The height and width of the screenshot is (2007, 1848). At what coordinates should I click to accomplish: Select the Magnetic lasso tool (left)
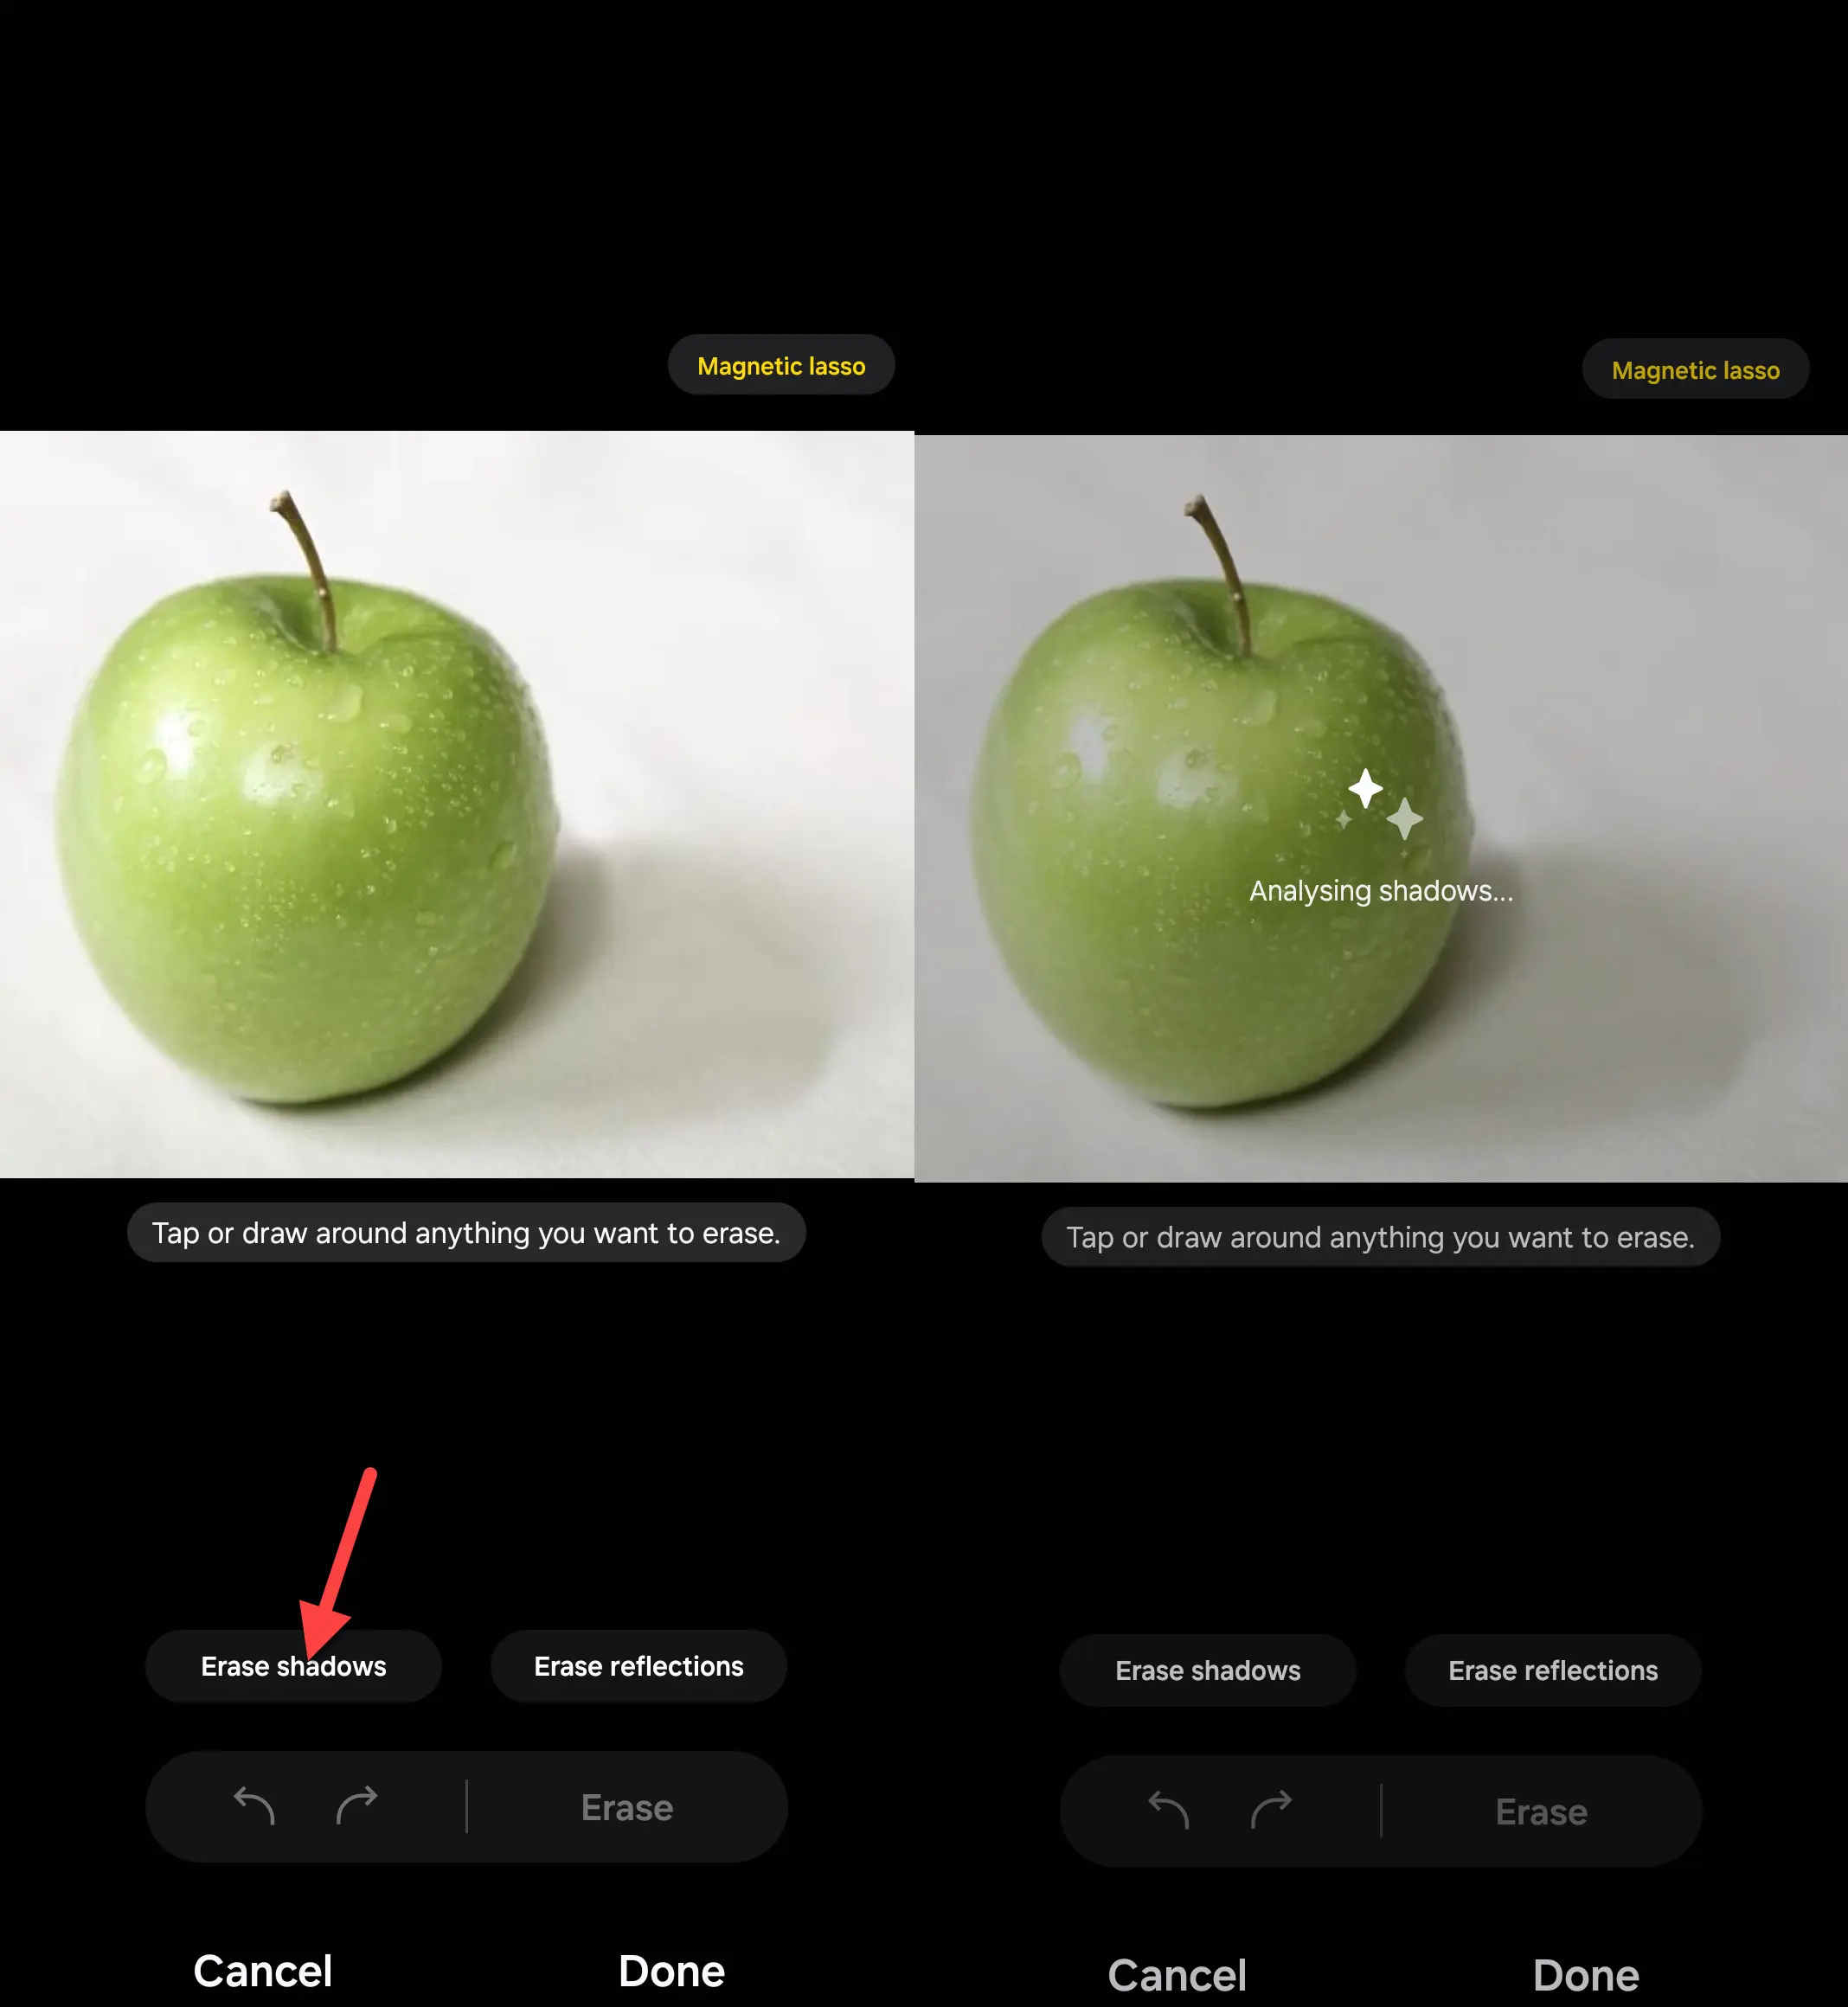pyautogui.click(x=780, y=365)
